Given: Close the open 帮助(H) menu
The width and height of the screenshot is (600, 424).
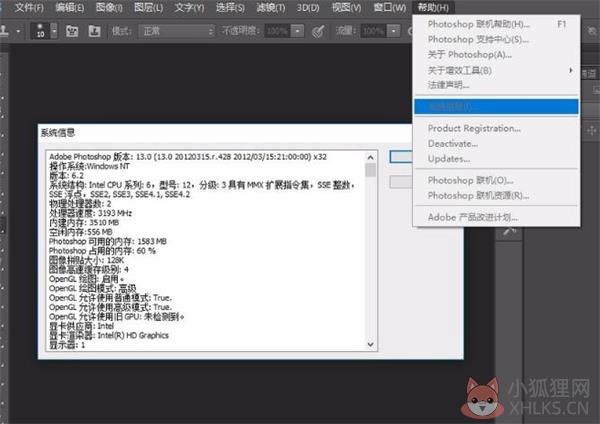Looking at the screenshot, I should [433, 7].
